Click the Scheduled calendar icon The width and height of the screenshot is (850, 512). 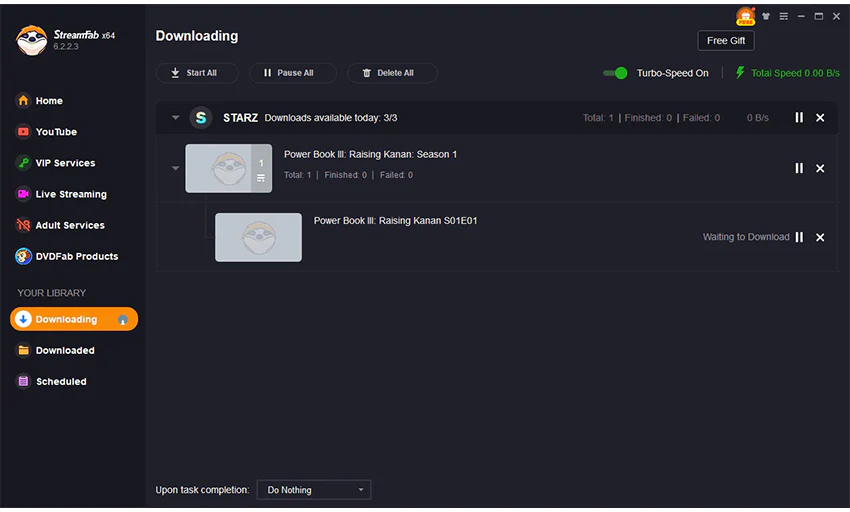(x=23, y=381)
